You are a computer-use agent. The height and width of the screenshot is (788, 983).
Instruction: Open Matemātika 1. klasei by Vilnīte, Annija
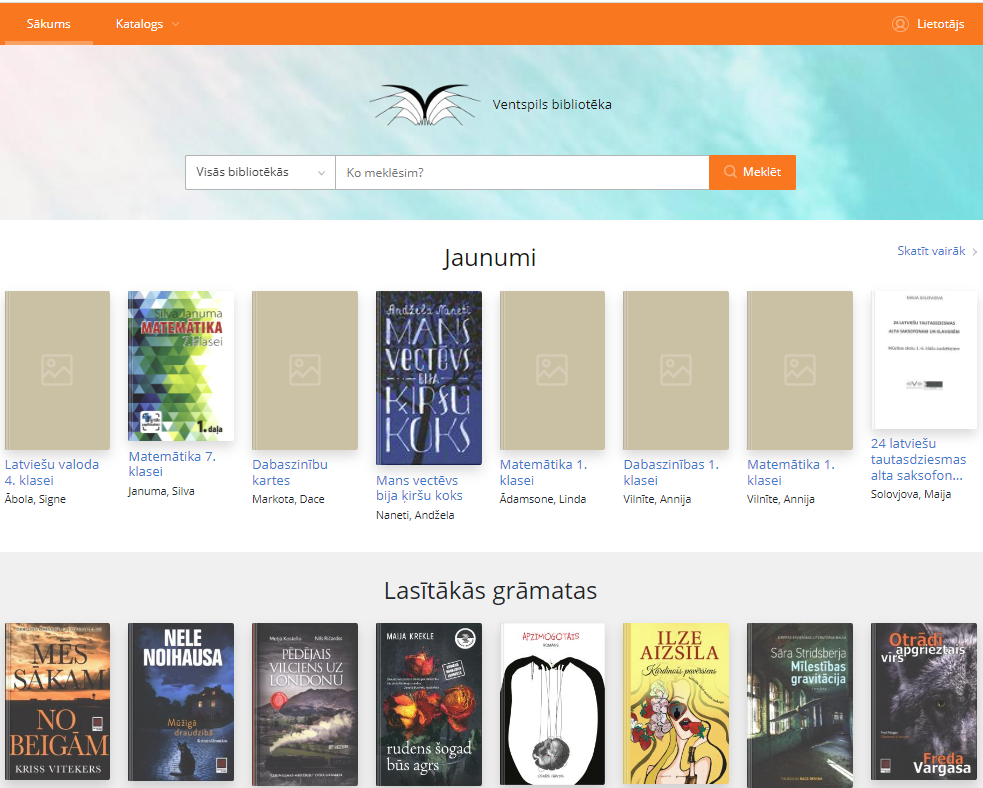791,472
